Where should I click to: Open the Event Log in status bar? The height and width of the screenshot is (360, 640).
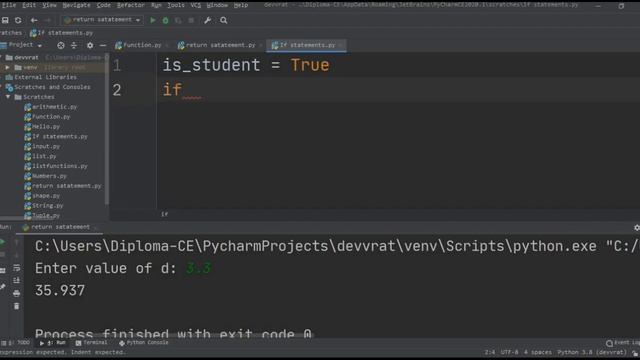pos(622,343)
